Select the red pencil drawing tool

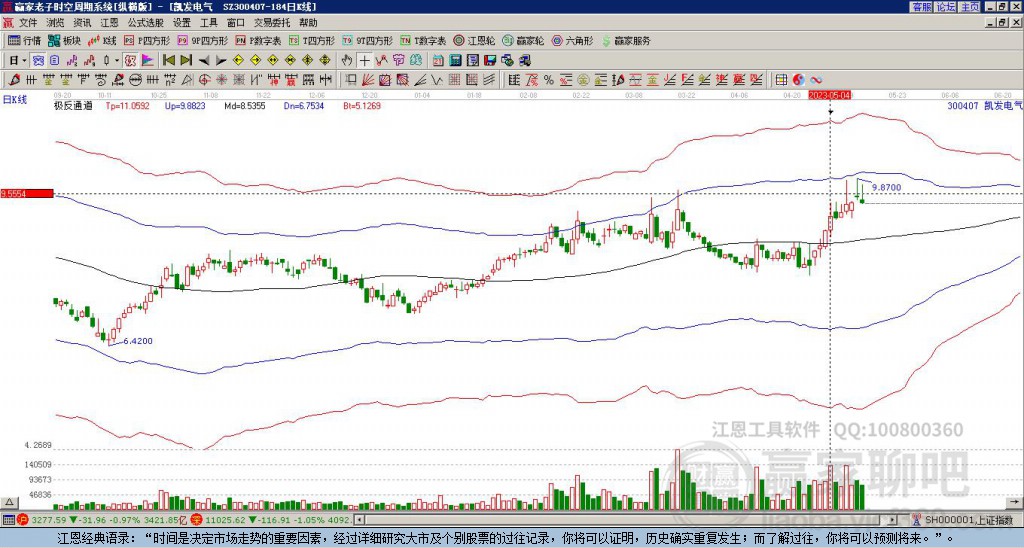[13, 80]
